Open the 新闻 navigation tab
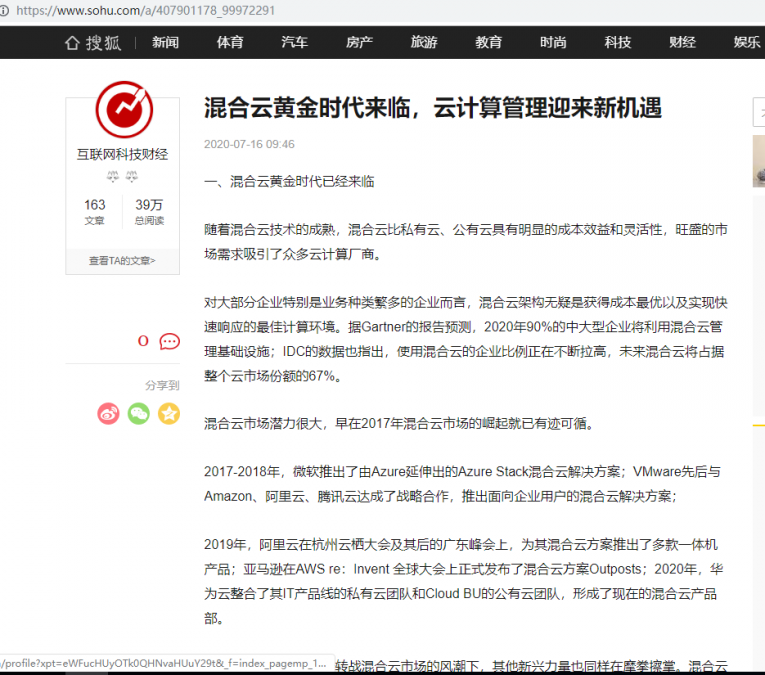Viewport: 765px width, 675px height. point(165,42)
